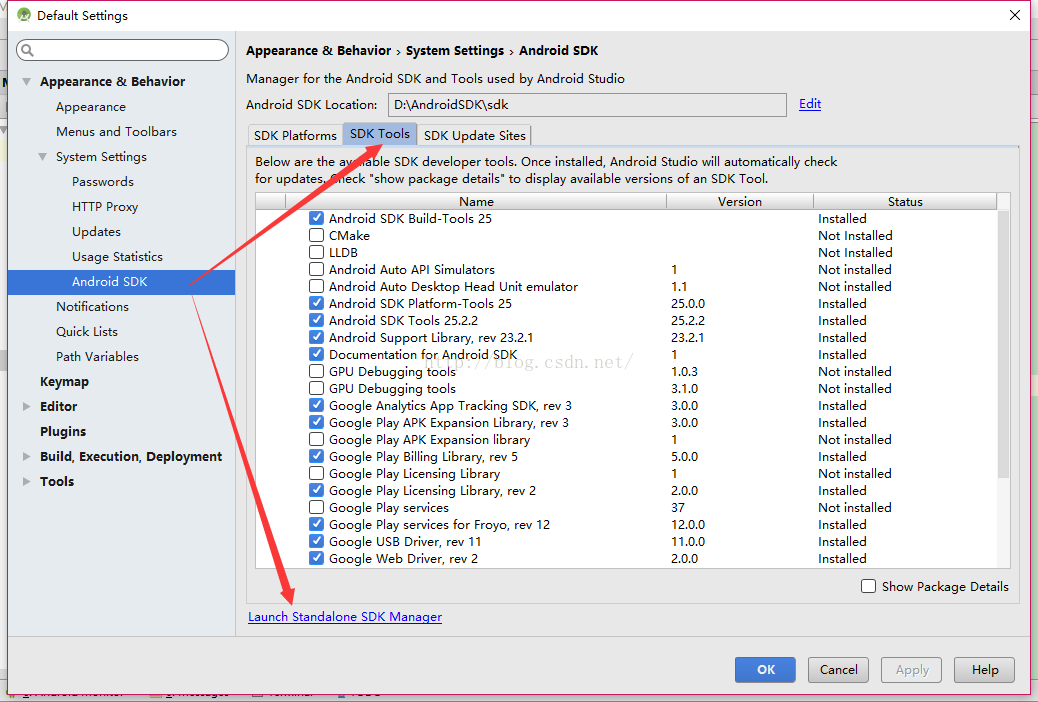
Task: Collapse the Appearance & Behavior tree node
Action: [x=26, y=81]
